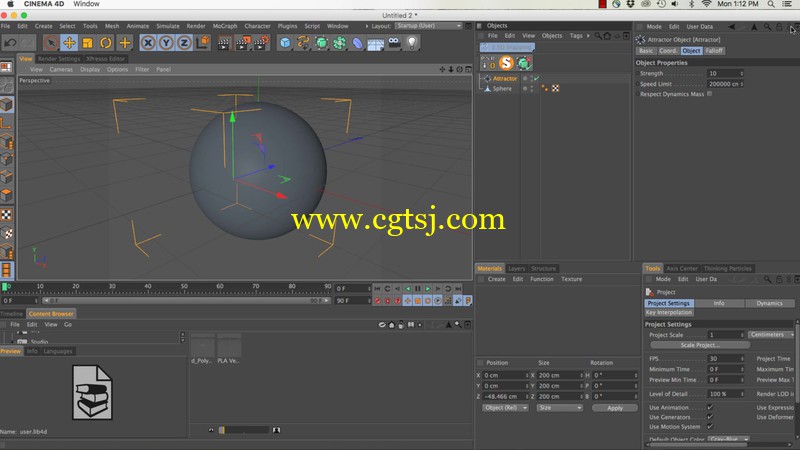The height and width of the screenshot is (450, 800).
Task: Click the orange S snapping icon
Action: [506, 63]
